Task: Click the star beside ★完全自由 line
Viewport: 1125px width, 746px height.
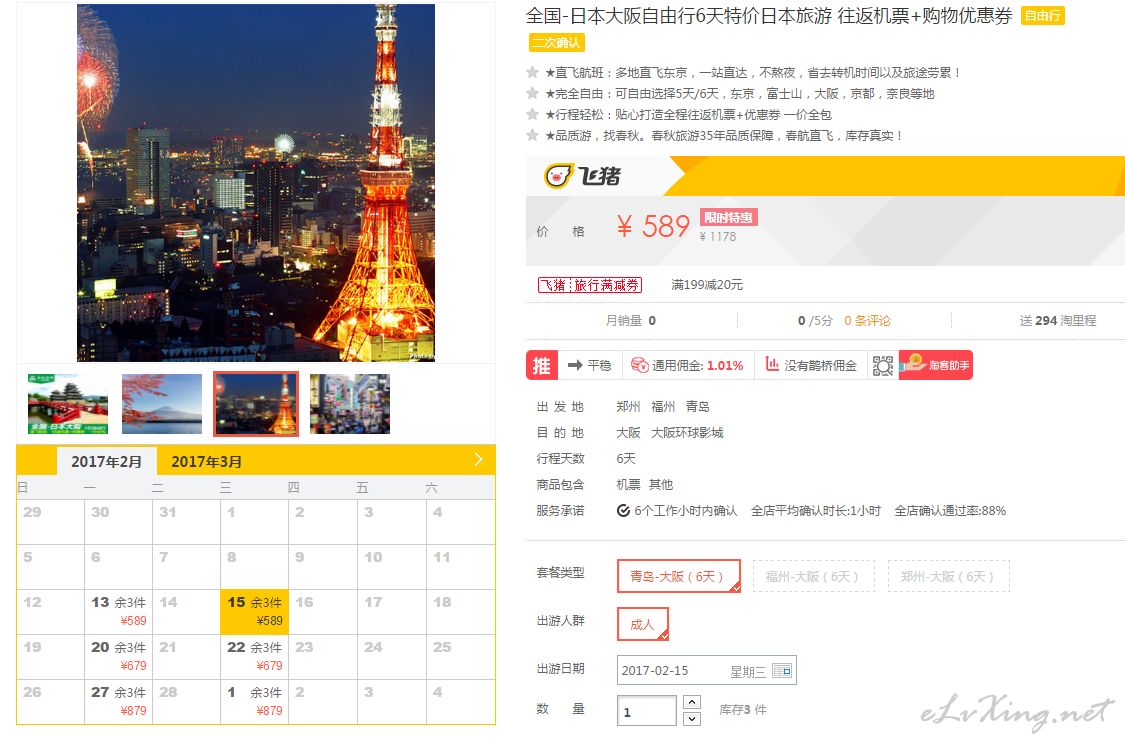Action: pos(532,93)
